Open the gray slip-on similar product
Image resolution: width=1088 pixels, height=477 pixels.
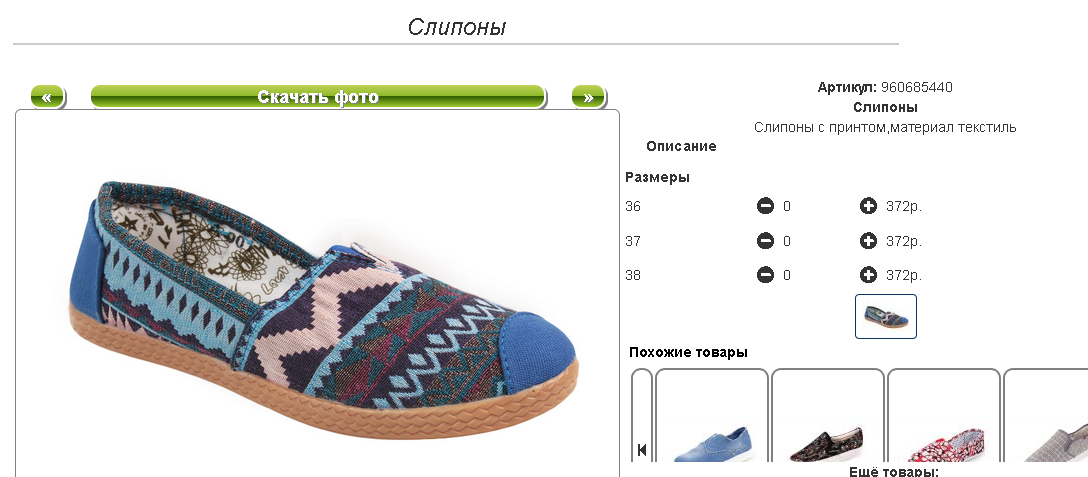[x=1046, y=417]
